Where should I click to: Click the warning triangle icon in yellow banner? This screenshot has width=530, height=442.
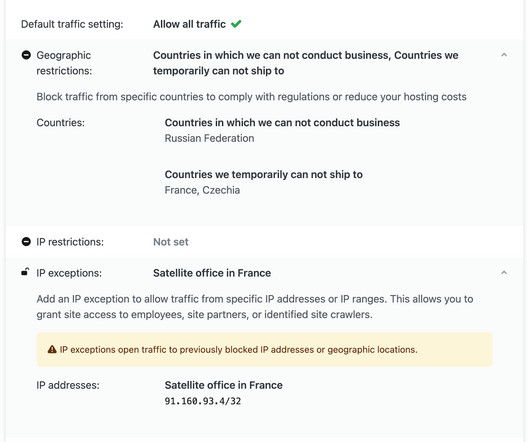tap(52, 349)
